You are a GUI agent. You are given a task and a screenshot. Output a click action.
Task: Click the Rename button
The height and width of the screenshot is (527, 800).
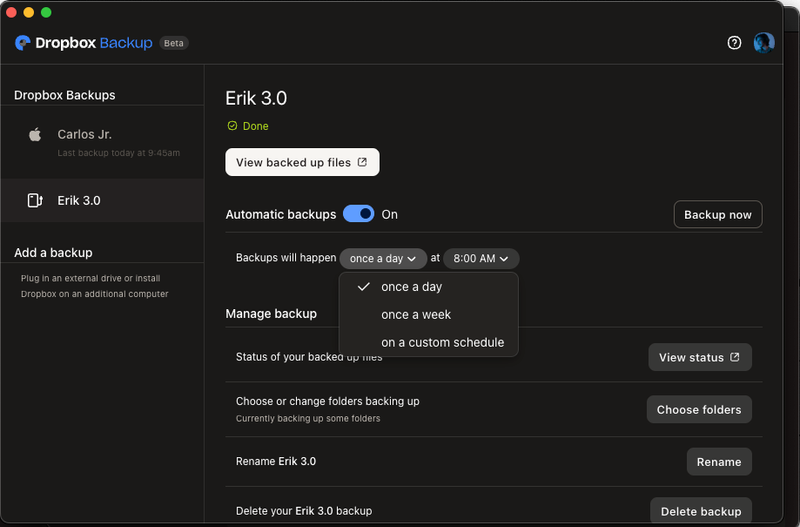pyautogui.click(x=718, y=461)
